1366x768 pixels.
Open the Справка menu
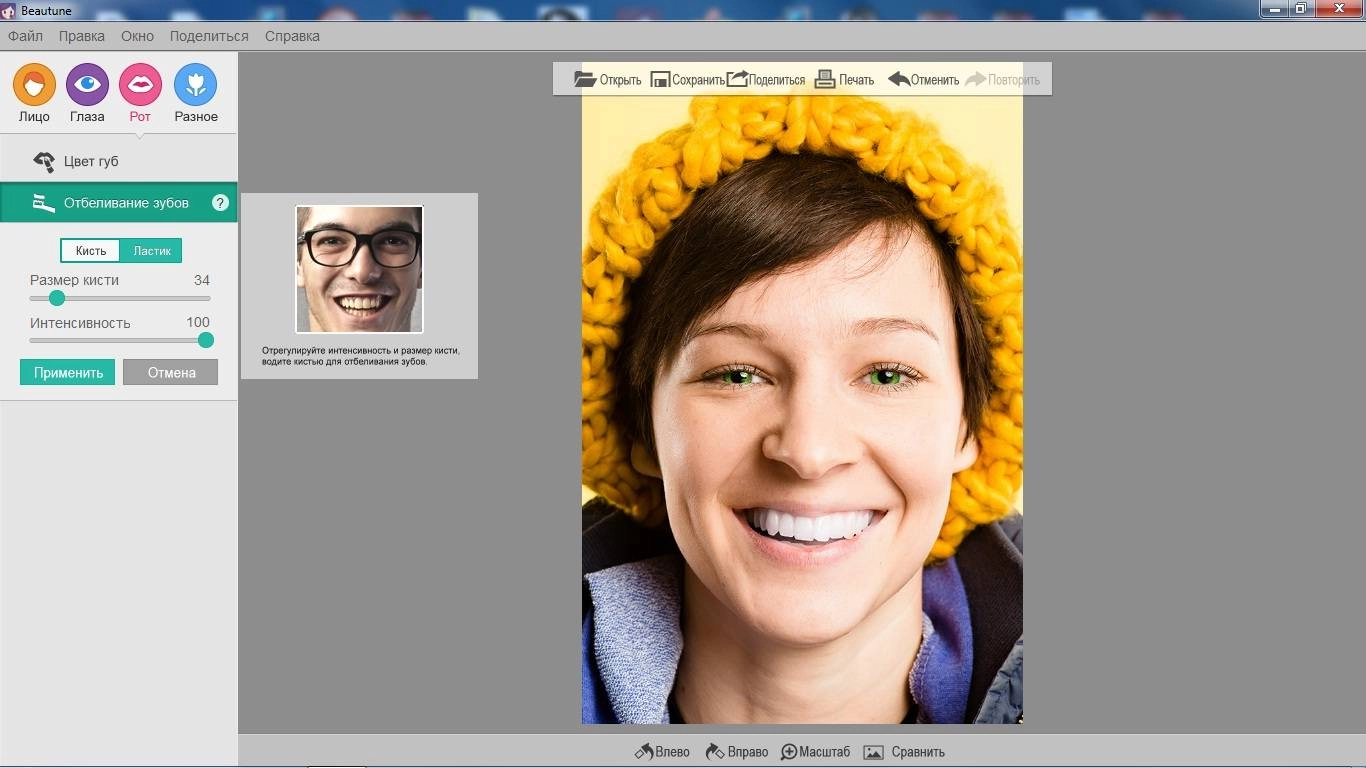(x=292, y=36)
